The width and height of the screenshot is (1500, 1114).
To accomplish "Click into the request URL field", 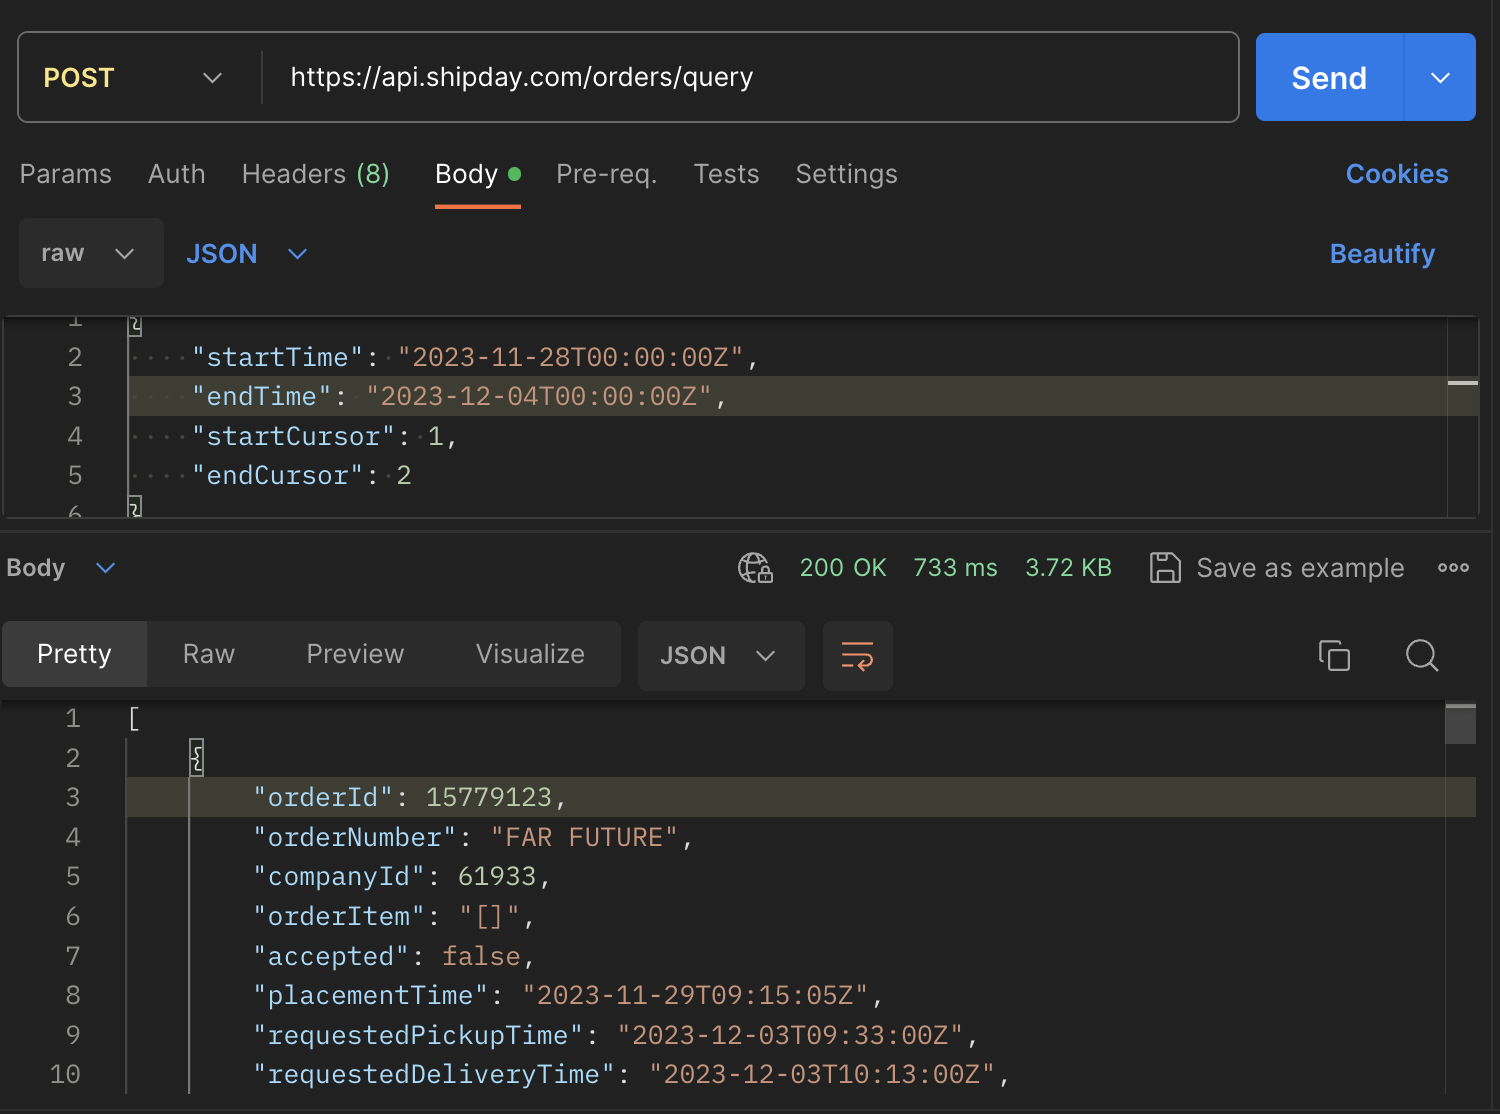I will [x=740, y=78].
